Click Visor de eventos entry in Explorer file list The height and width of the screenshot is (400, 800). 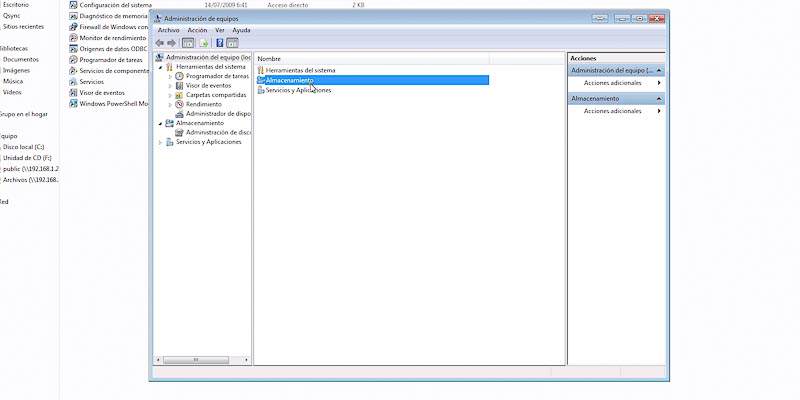(x=102, y=93)
